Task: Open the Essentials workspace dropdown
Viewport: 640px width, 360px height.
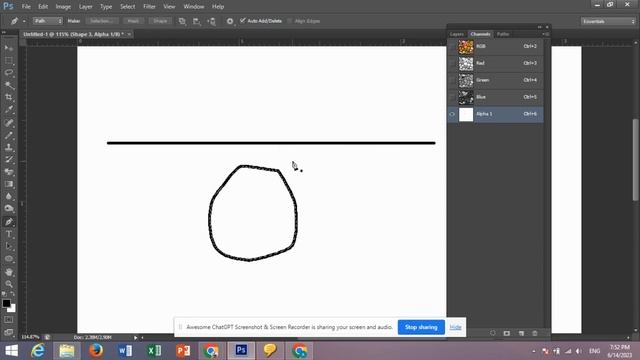Action: [x=608, y=21]
